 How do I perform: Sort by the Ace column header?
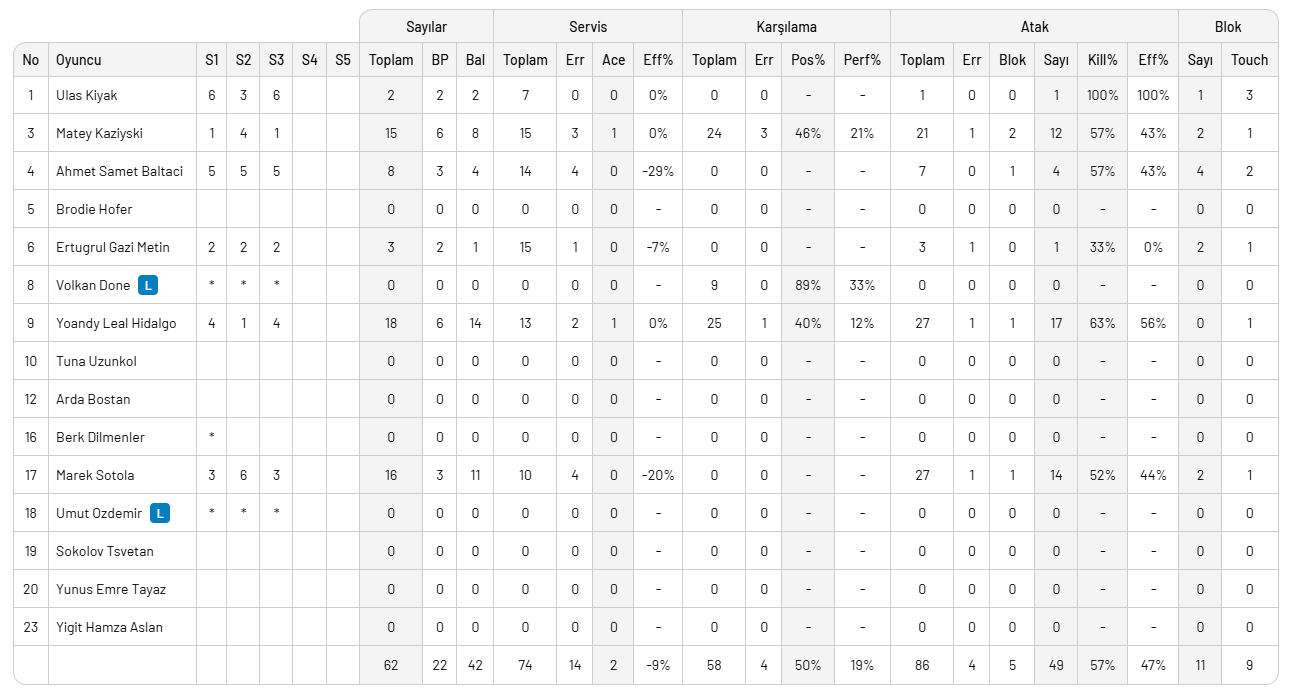pyautogui.click(x=613, y=60)
